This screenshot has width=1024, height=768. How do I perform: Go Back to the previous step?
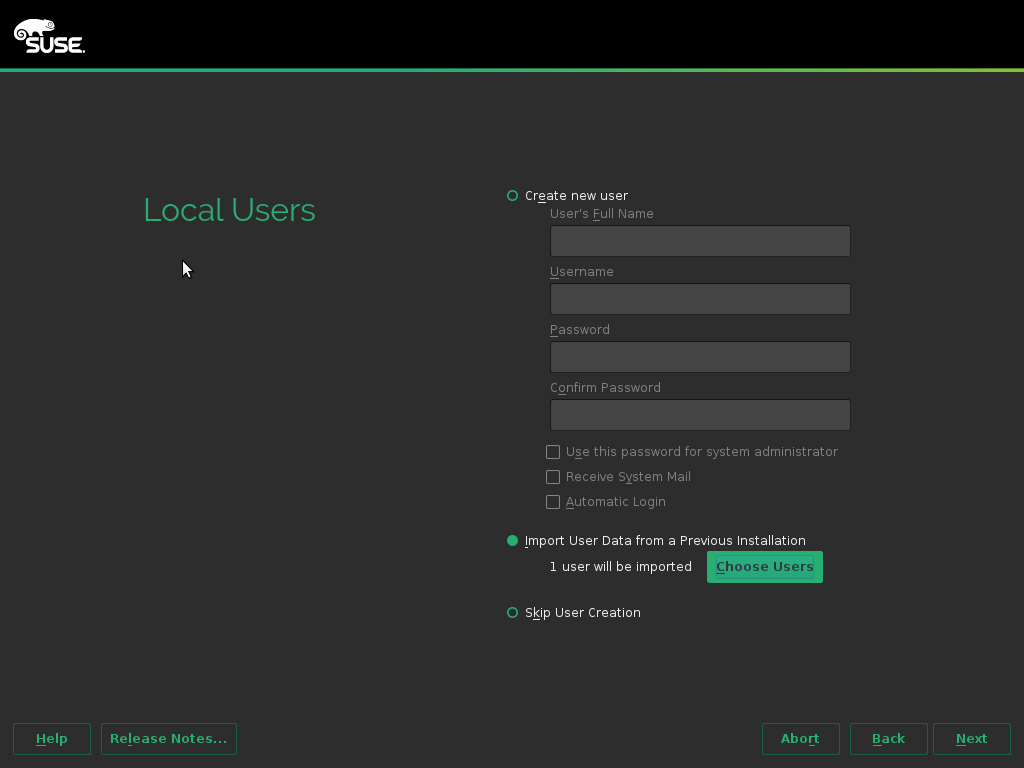pos(888,739)
